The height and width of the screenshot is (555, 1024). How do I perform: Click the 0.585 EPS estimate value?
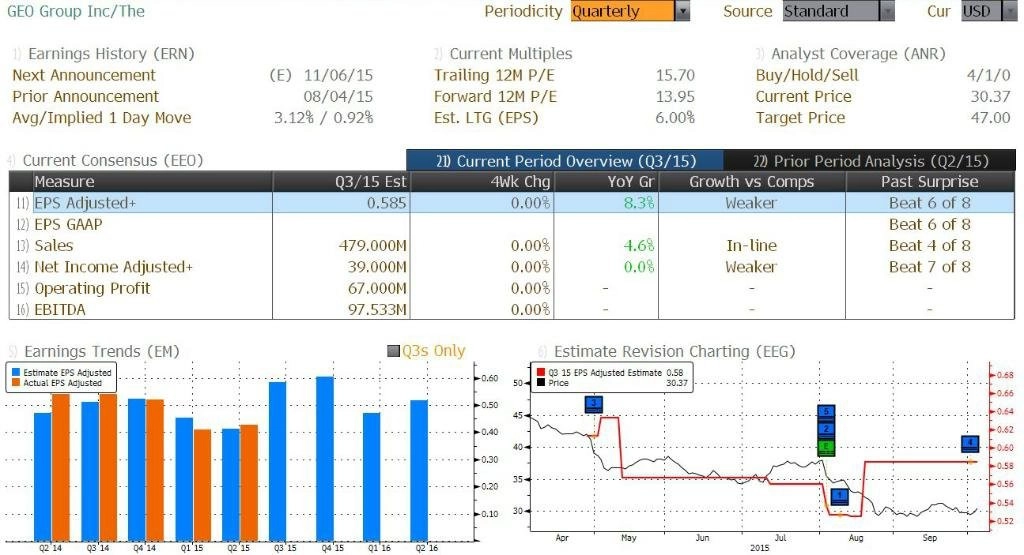tap(387, 203)
